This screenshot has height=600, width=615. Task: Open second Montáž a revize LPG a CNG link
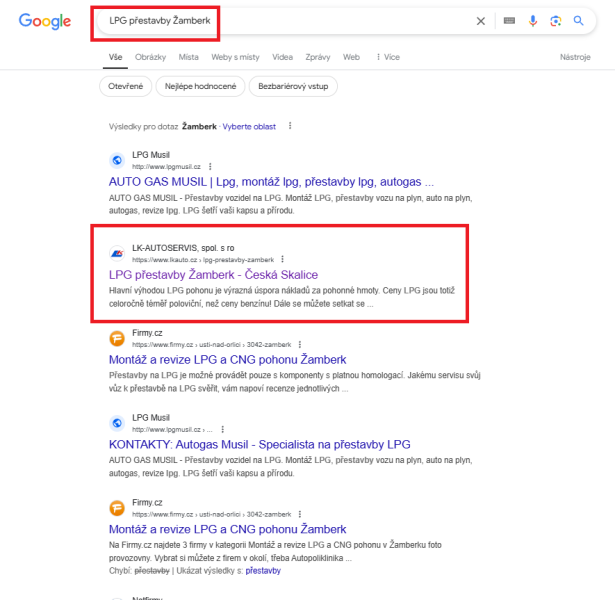coord(227,529)
